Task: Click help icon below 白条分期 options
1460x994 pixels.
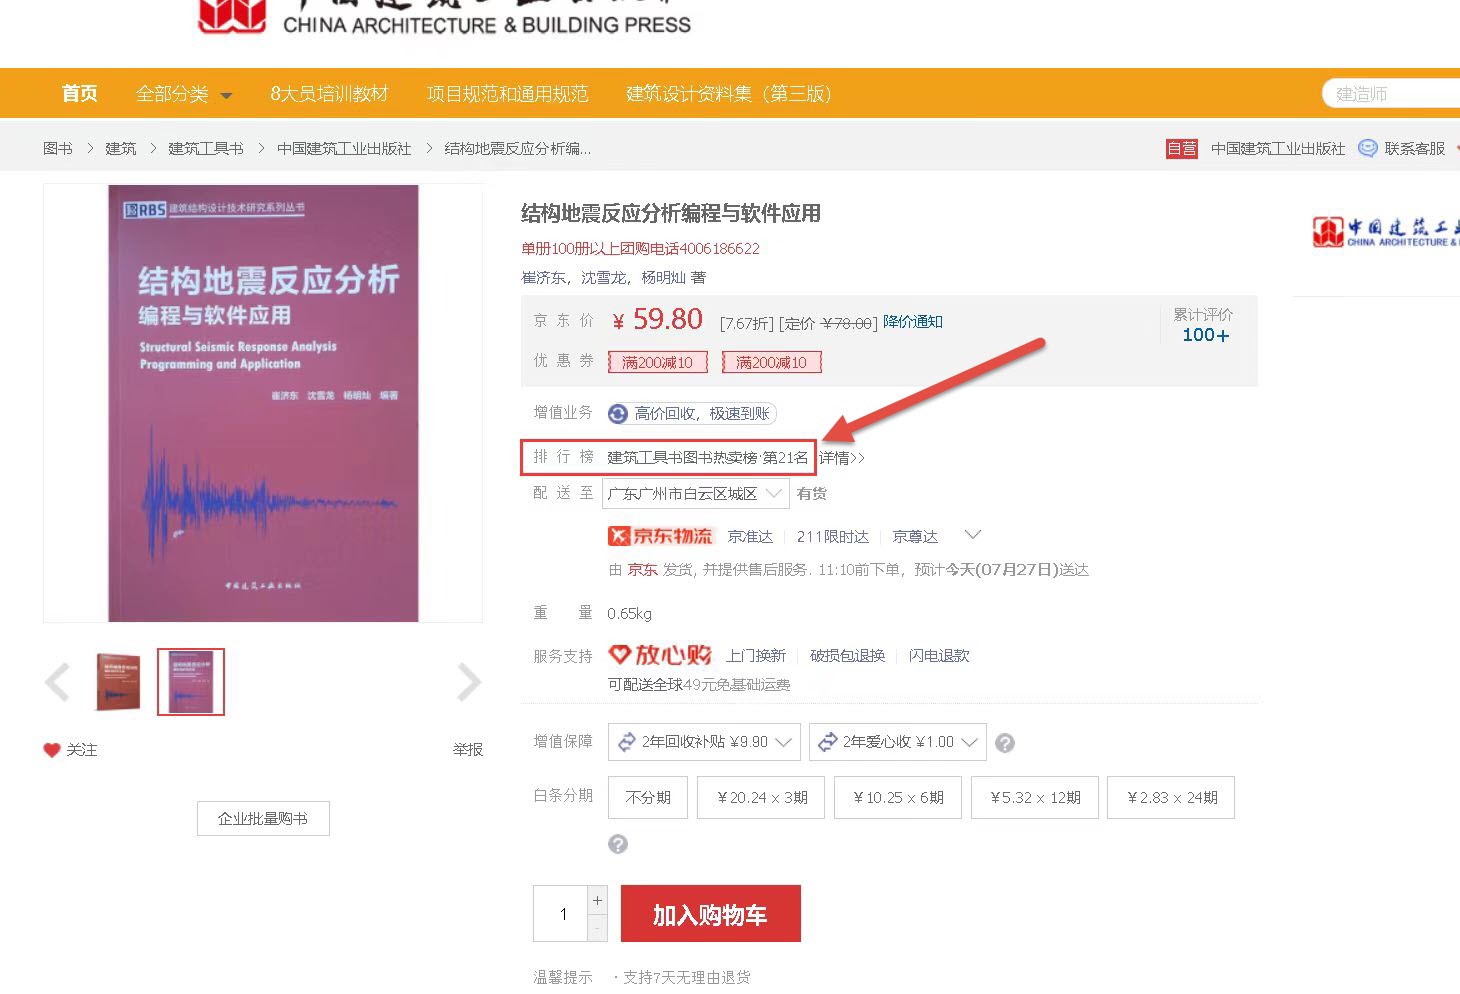Action: pos(618,844)
